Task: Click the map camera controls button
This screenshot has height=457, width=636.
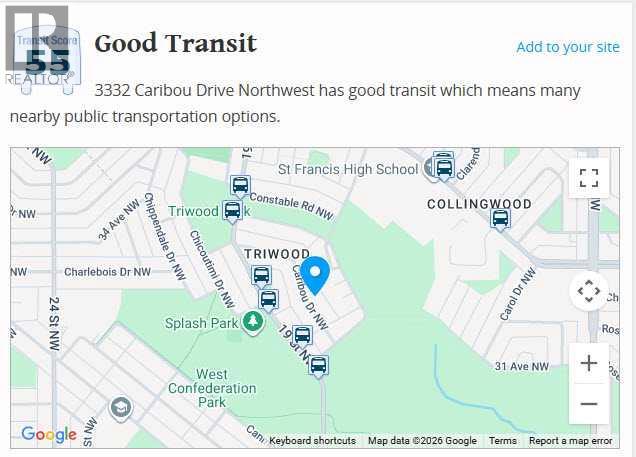Action: [589, 292]
